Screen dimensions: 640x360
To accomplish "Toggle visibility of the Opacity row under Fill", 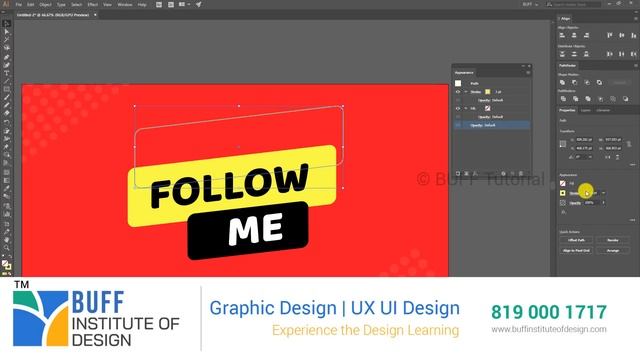I will [458, 117].
